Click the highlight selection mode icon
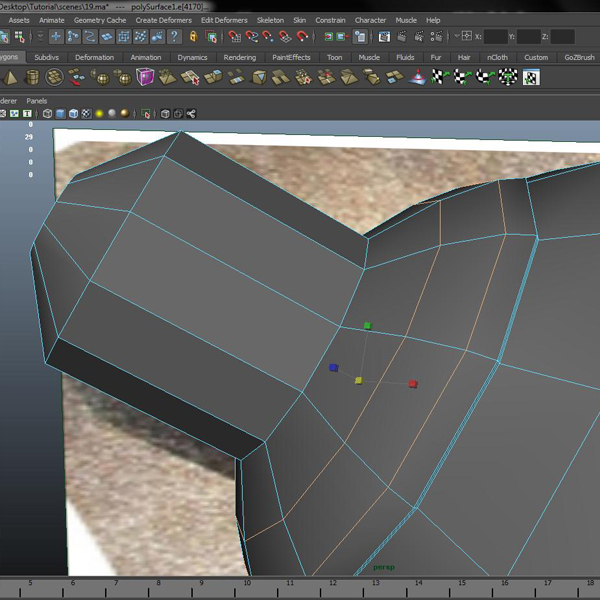Screen dimensions: 600x600 coord(211,37)
